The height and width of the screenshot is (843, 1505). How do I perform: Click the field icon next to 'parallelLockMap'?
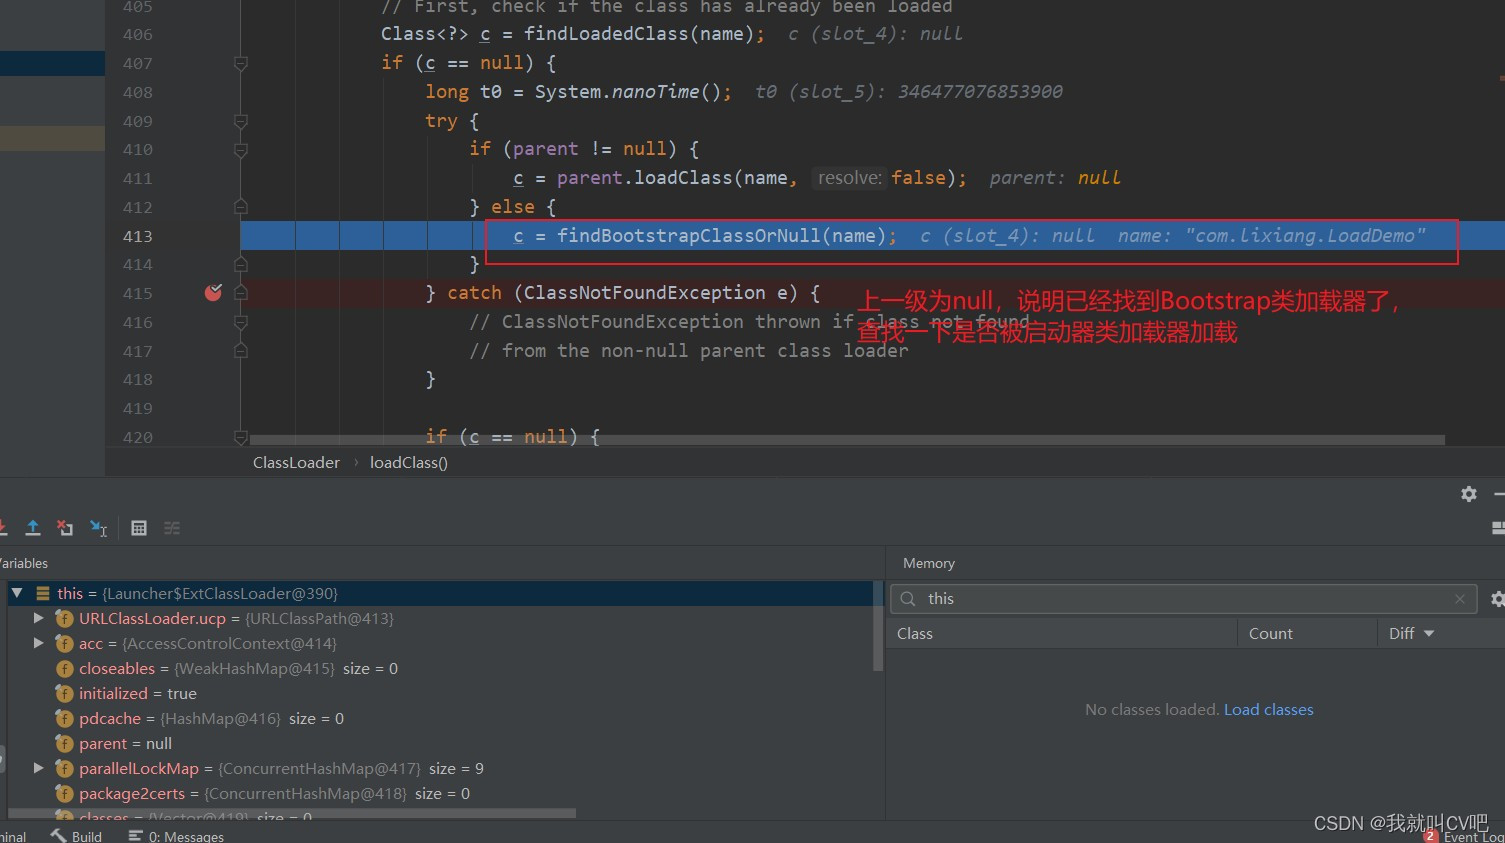click(x=64, y=768)
